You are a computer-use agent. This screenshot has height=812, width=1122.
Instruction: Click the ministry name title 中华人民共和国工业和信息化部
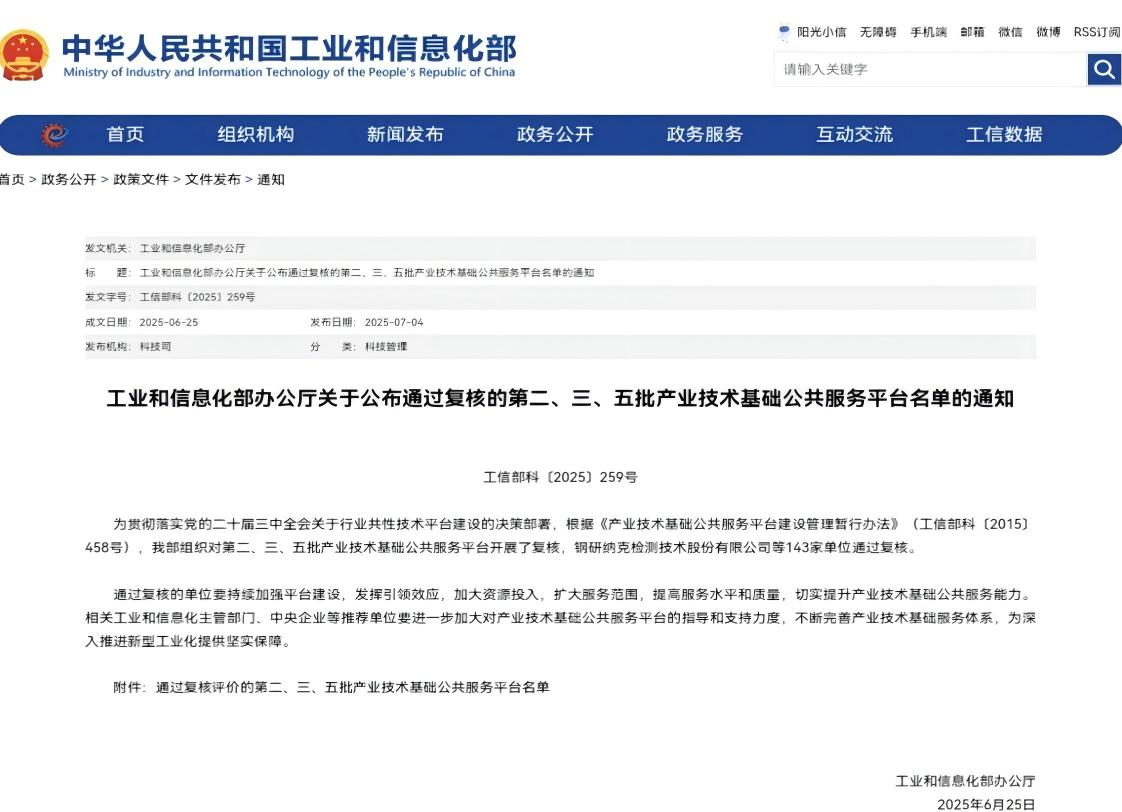click(289, 48)
